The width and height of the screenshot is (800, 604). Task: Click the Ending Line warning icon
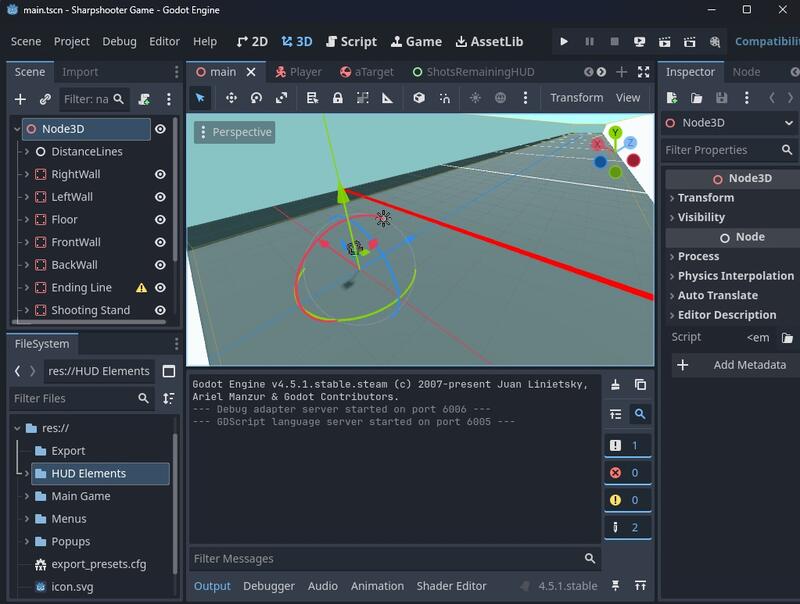(x=141, y=288)
